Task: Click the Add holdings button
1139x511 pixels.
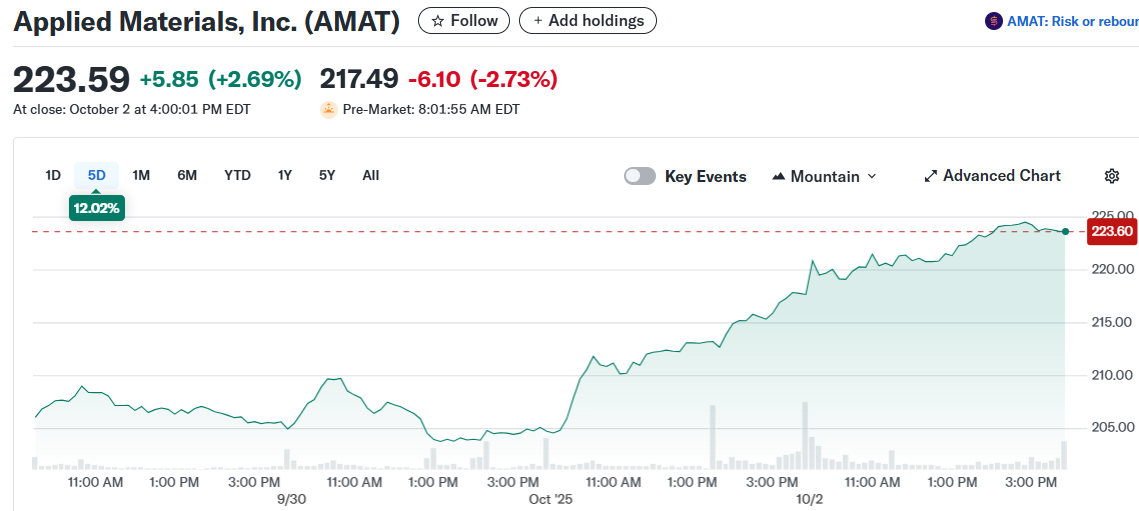Action: 587,21
